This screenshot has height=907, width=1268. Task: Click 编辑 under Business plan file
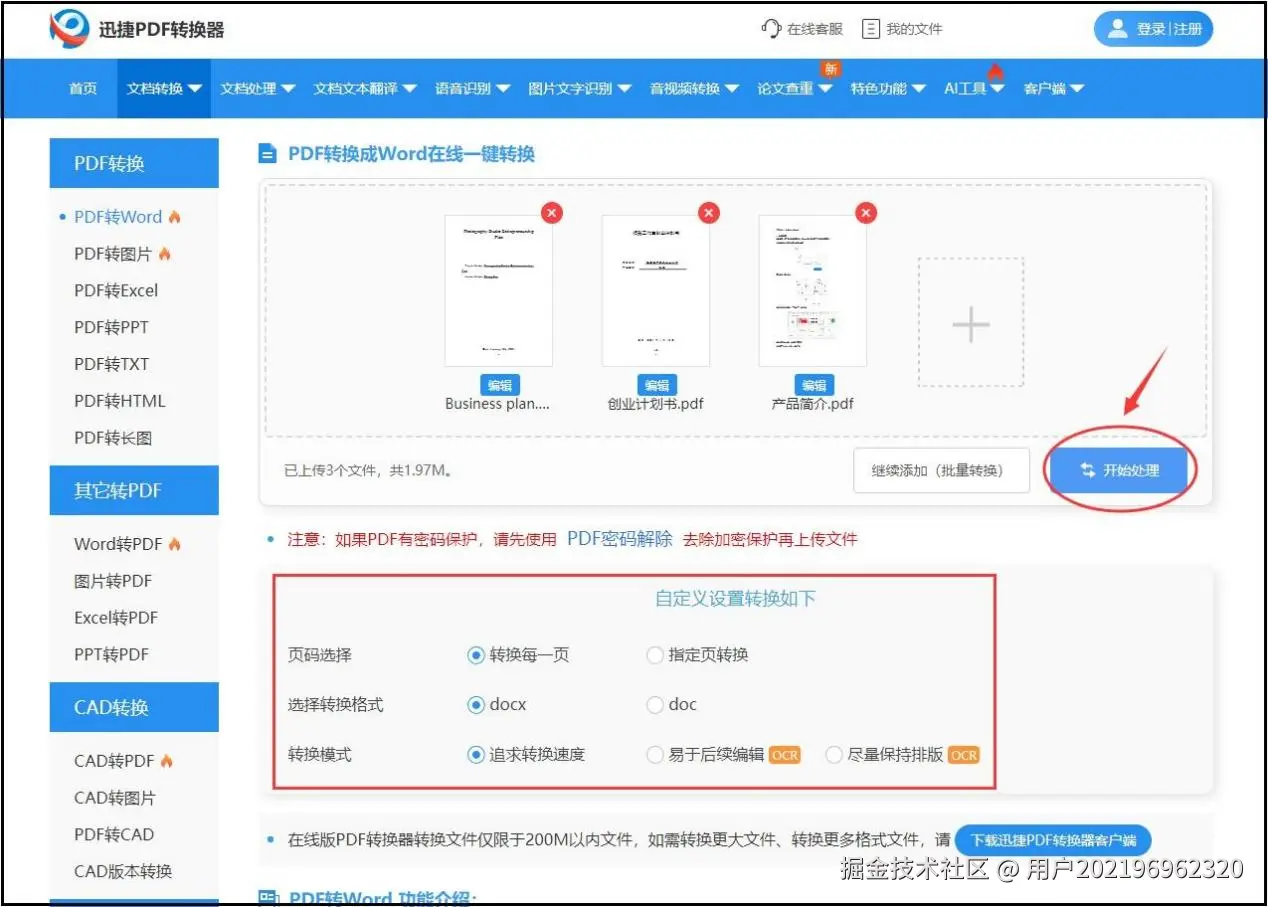pos(499,386)
